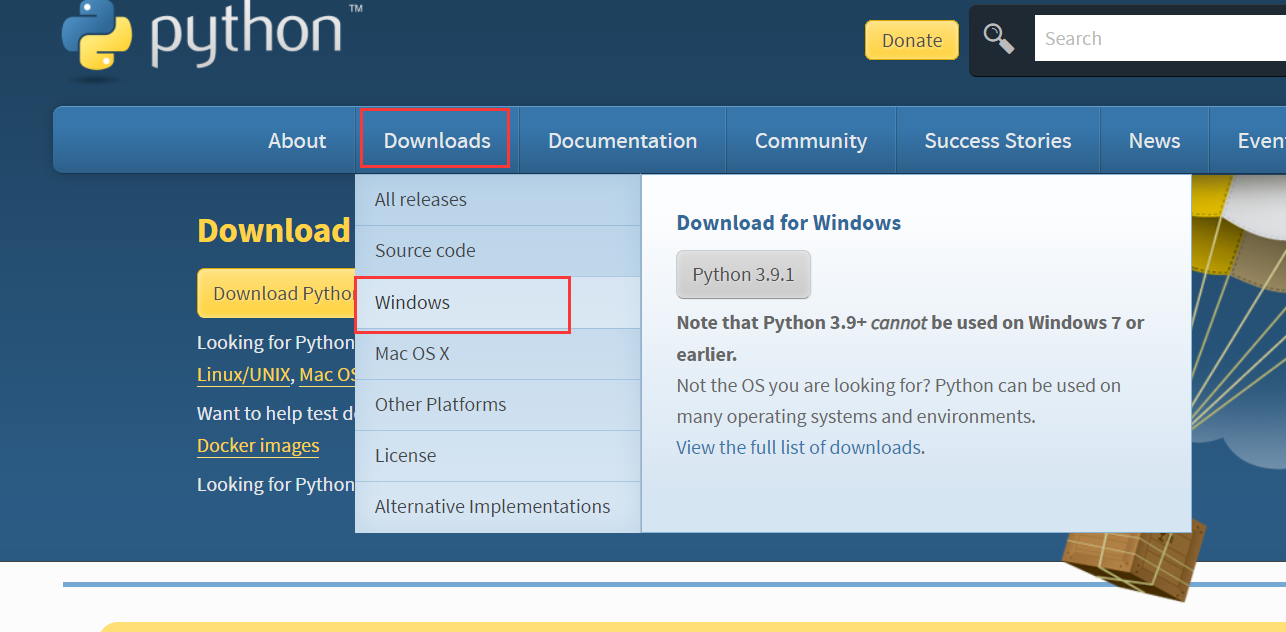
Task: Click the Donate button
Action: 912,40
